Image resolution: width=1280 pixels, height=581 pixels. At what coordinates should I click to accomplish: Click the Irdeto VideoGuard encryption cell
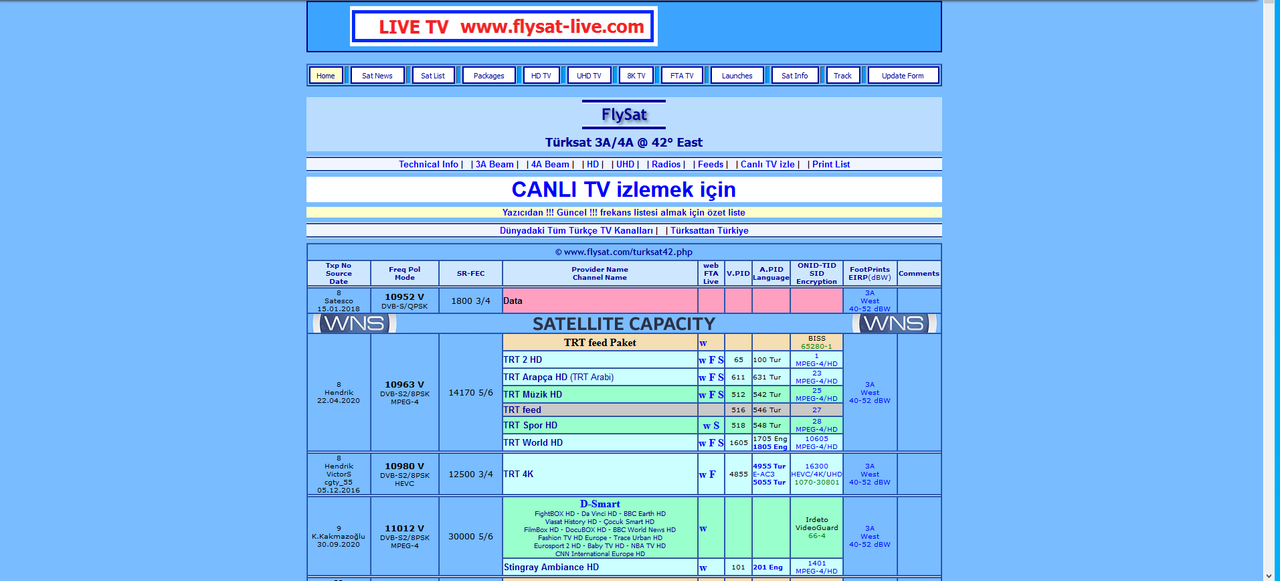click(817, 527)
